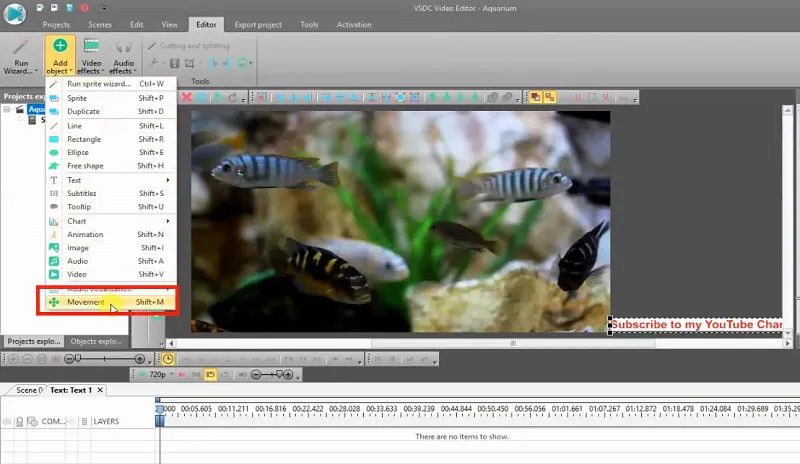Click timeline zoom out minus button
This screenshot has height=464, width=800.
pyautogui.click(x=69, y=359)
